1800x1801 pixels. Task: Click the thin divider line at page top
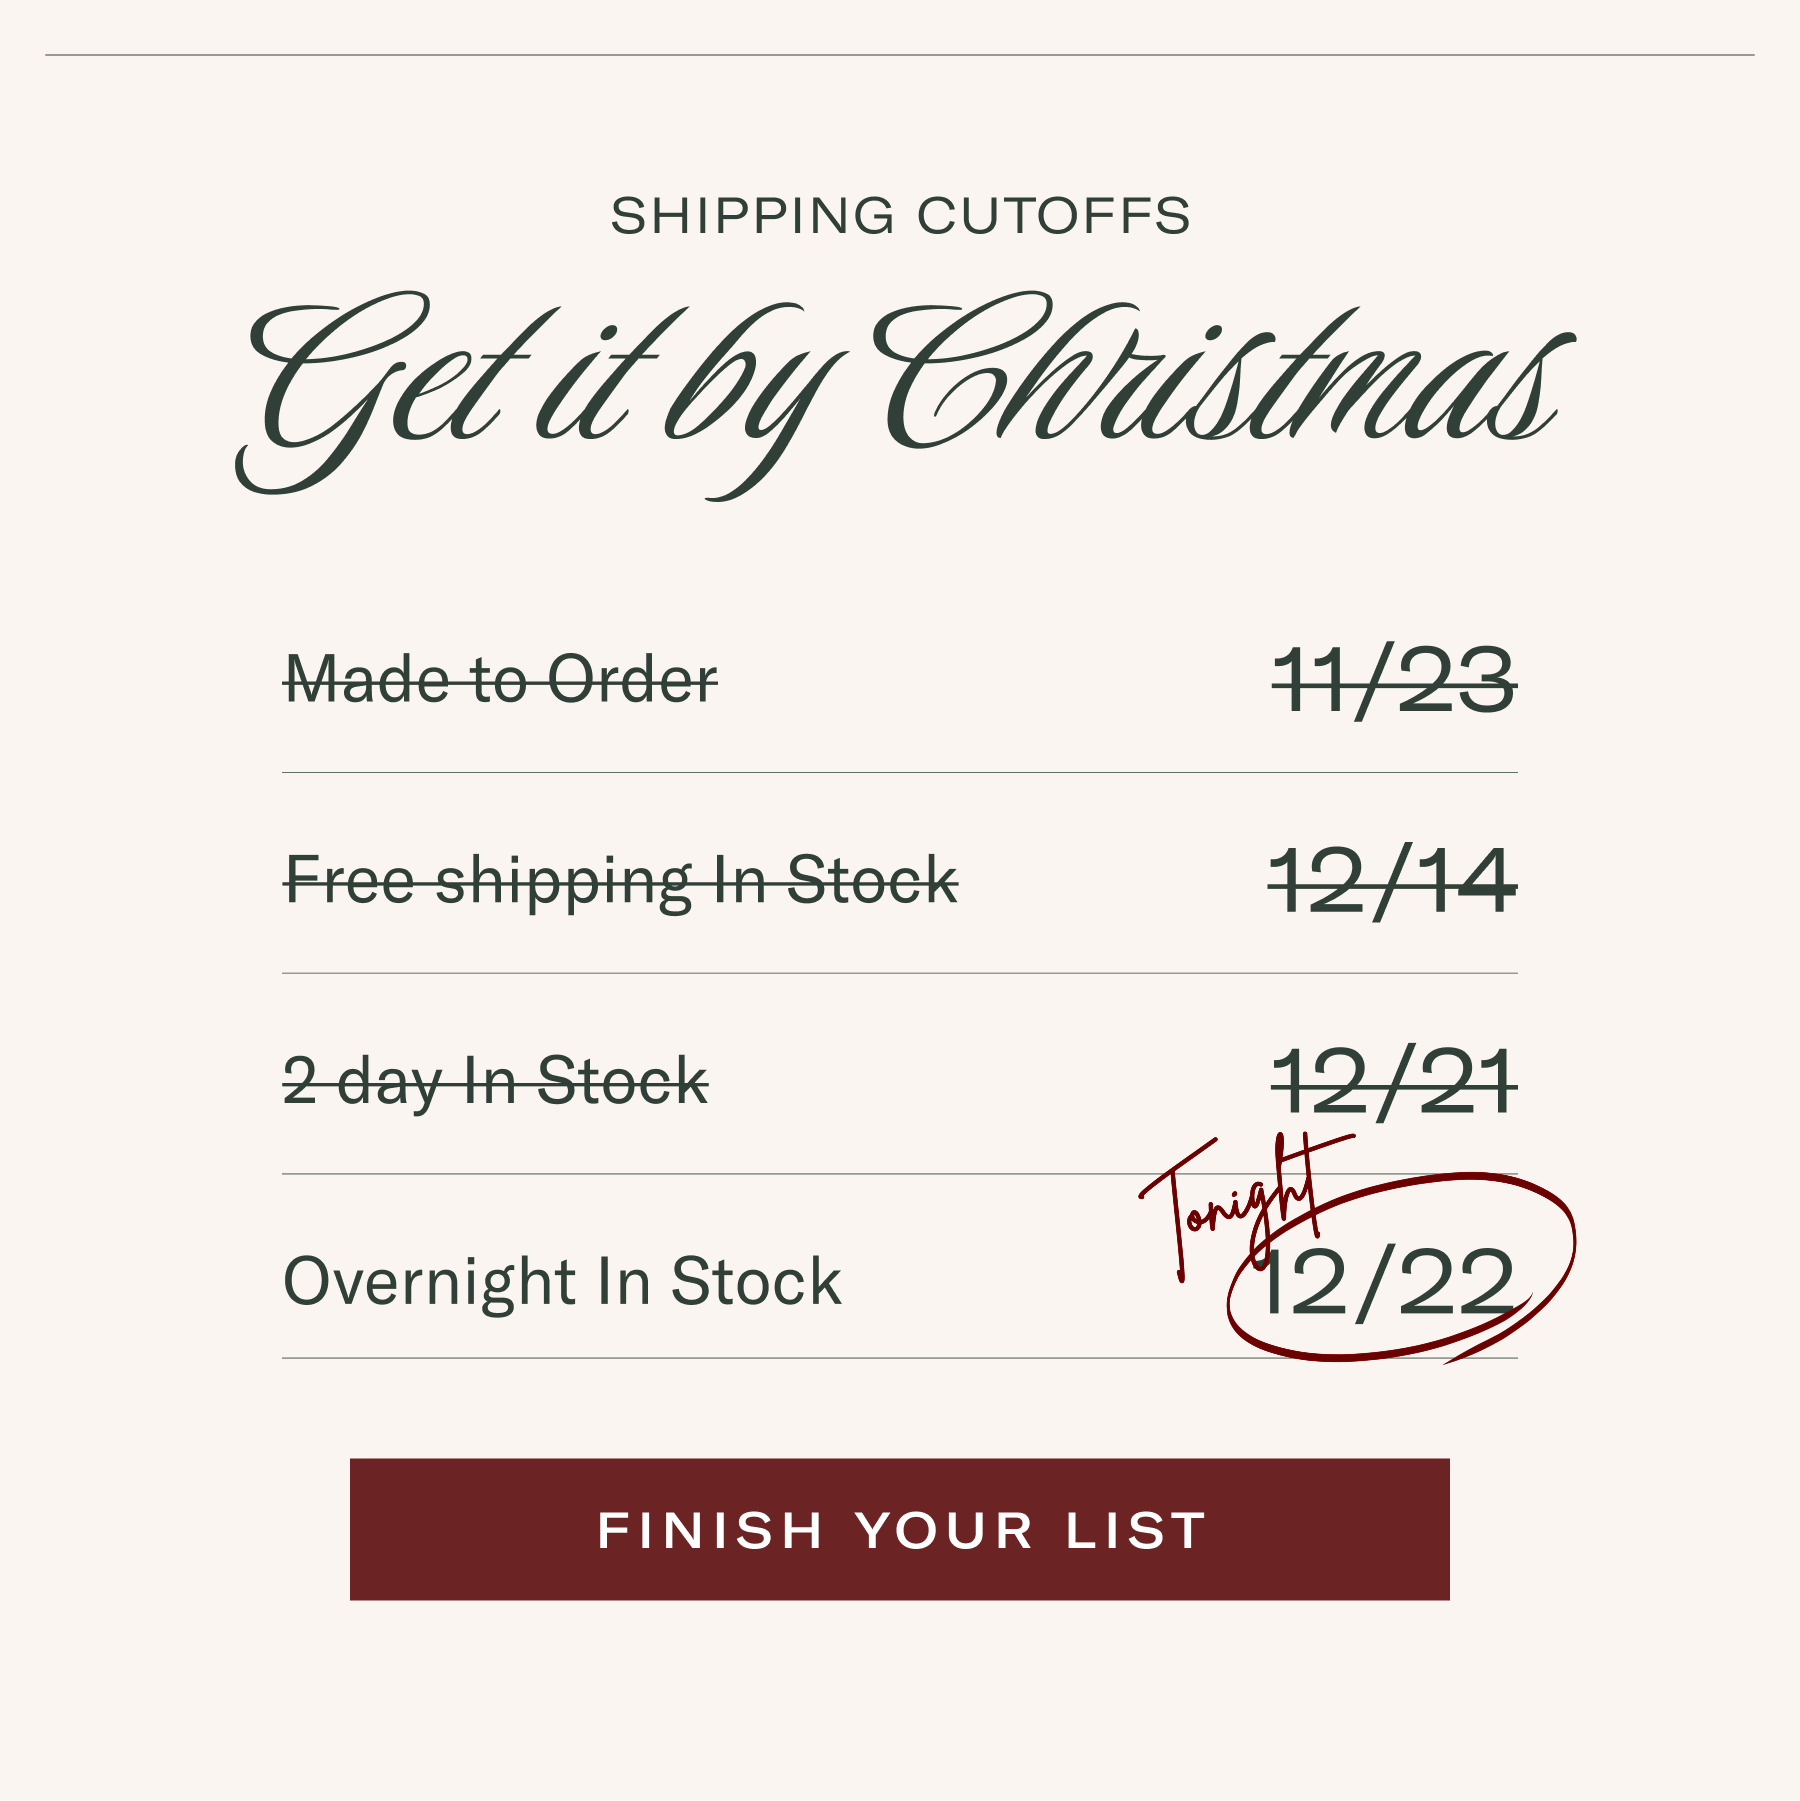pyautogui.click(x=900, y=55)
